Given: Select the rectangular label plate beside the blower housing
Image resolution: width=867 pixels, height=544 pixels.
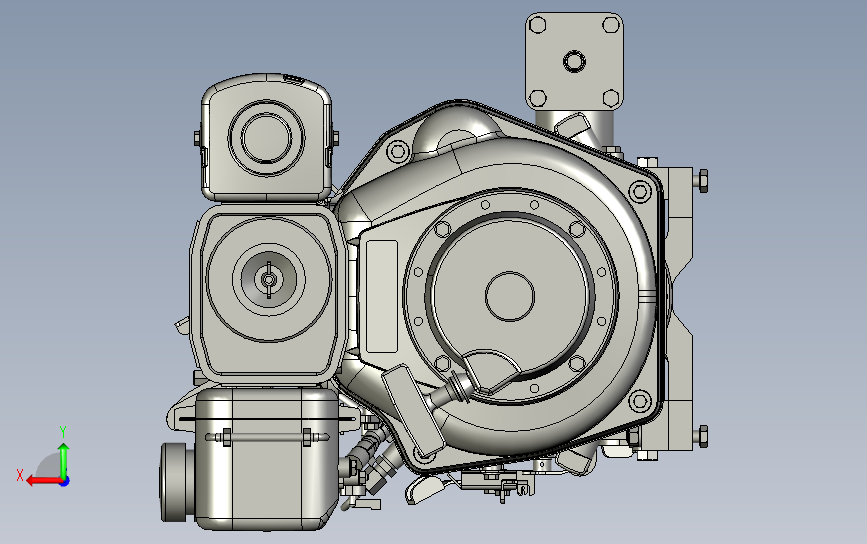Looking at the screenshot, I should (382, 296).
